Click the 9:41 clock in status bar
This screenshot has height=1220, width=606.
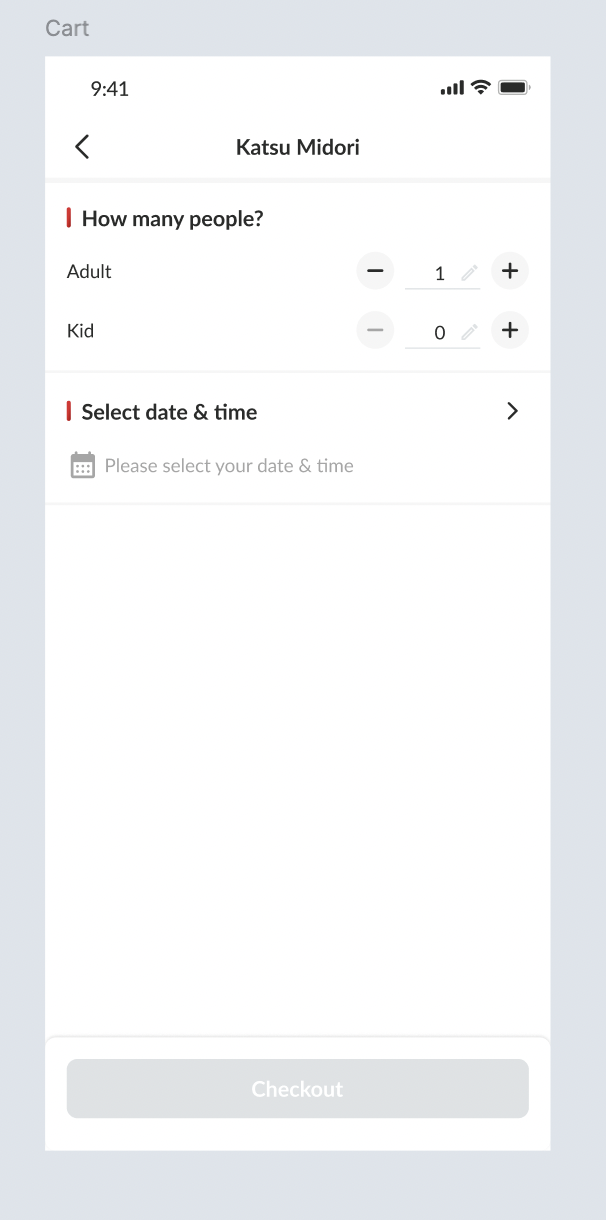[x=109, y=89]
